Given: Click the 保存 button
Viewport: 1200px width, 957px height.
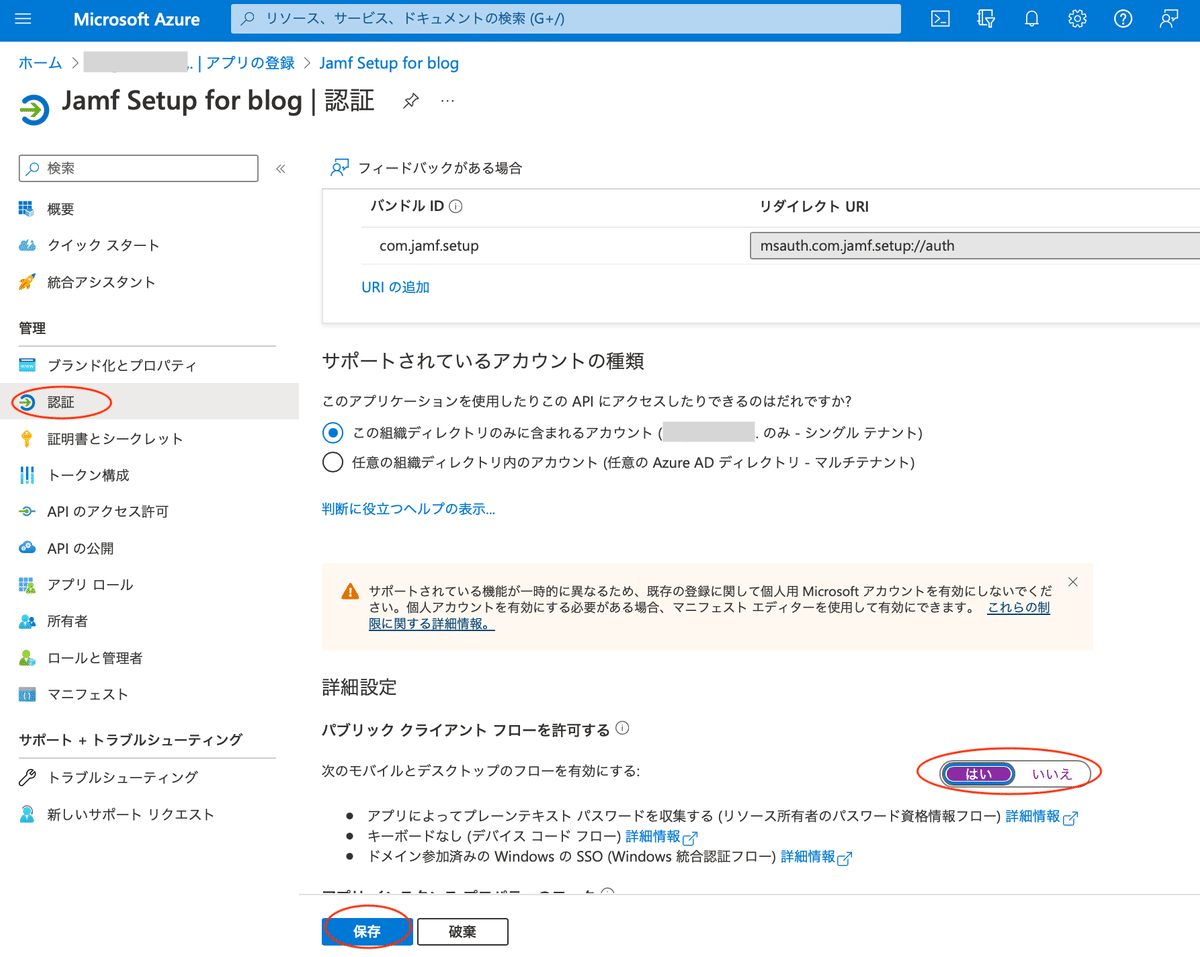Looking at the screenshot, I should [367, 931].
